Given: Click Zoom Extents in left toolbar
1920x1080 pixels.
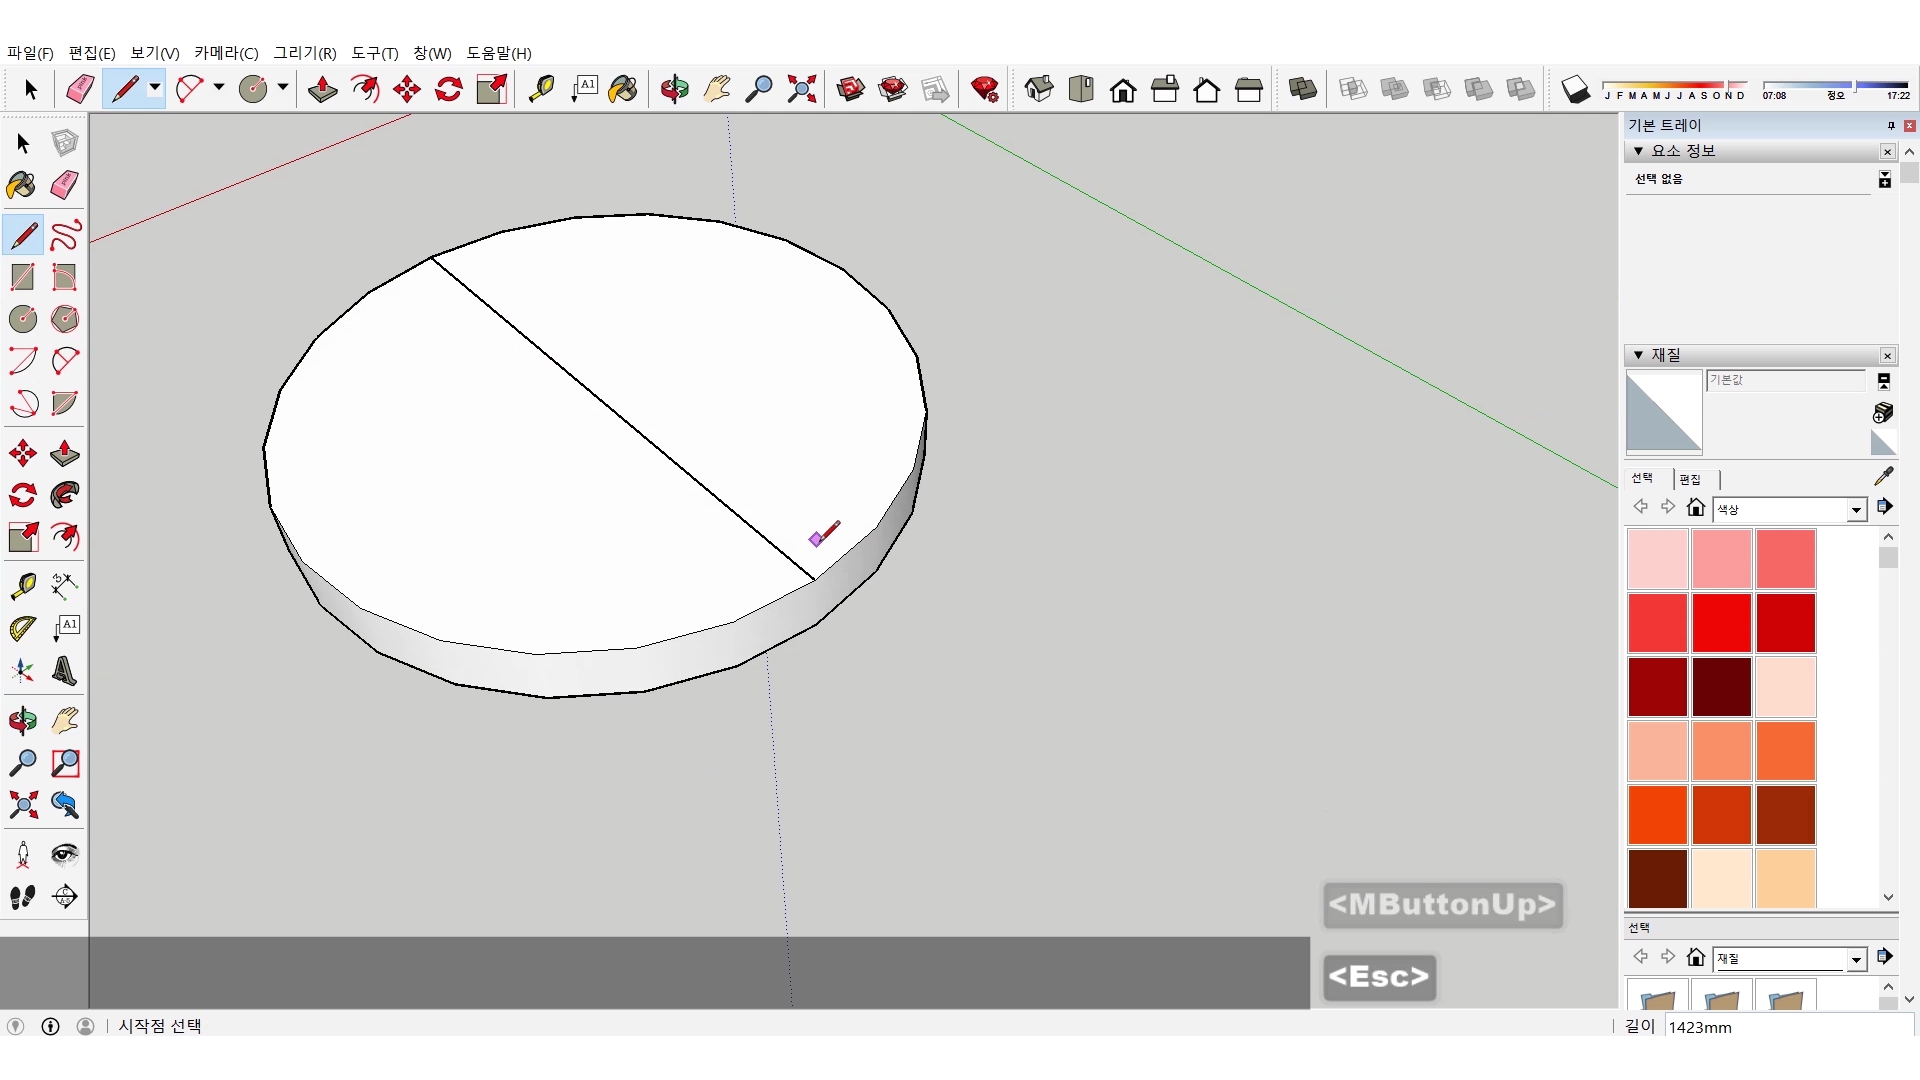Looking at the screenshot, I should pos(22,805).
